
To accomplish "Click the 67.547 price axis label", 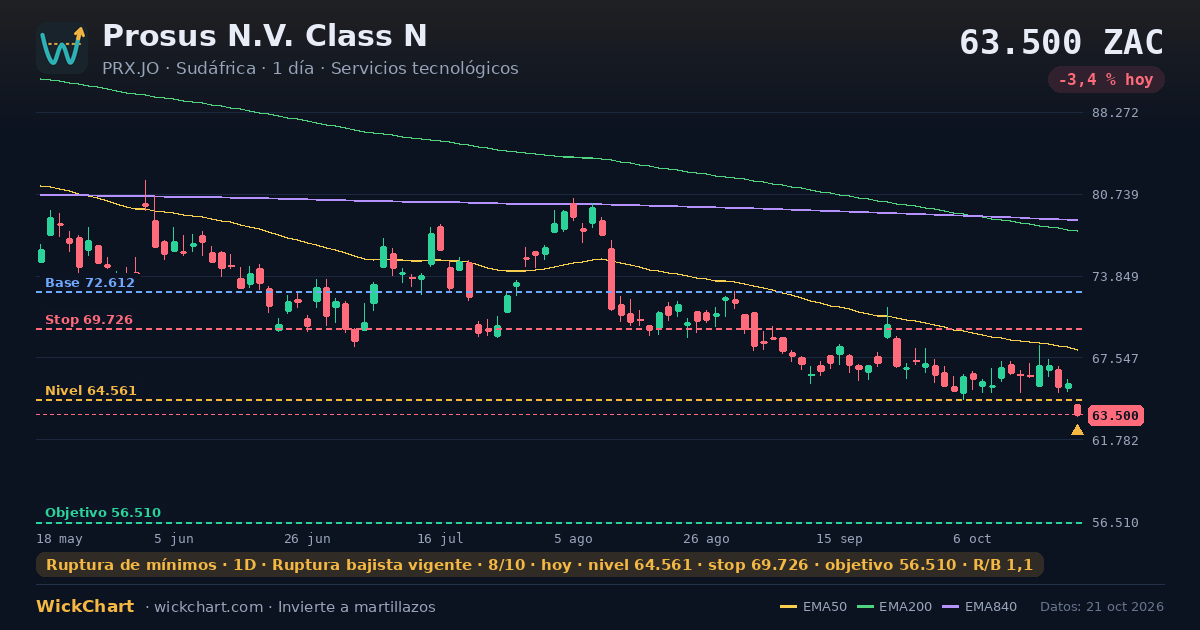I will [x=1115, y=358].
